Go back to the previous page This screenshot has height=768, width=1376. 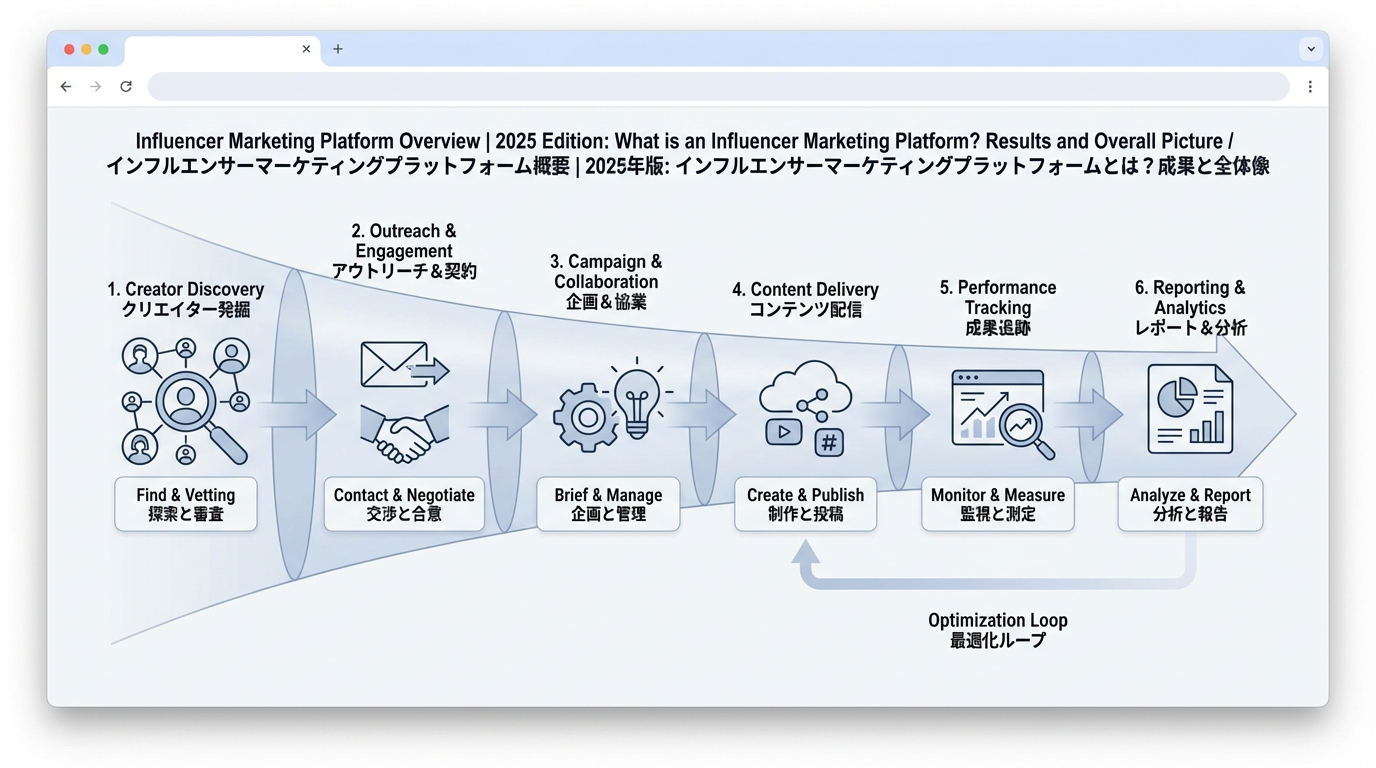(x=66, y=87)
